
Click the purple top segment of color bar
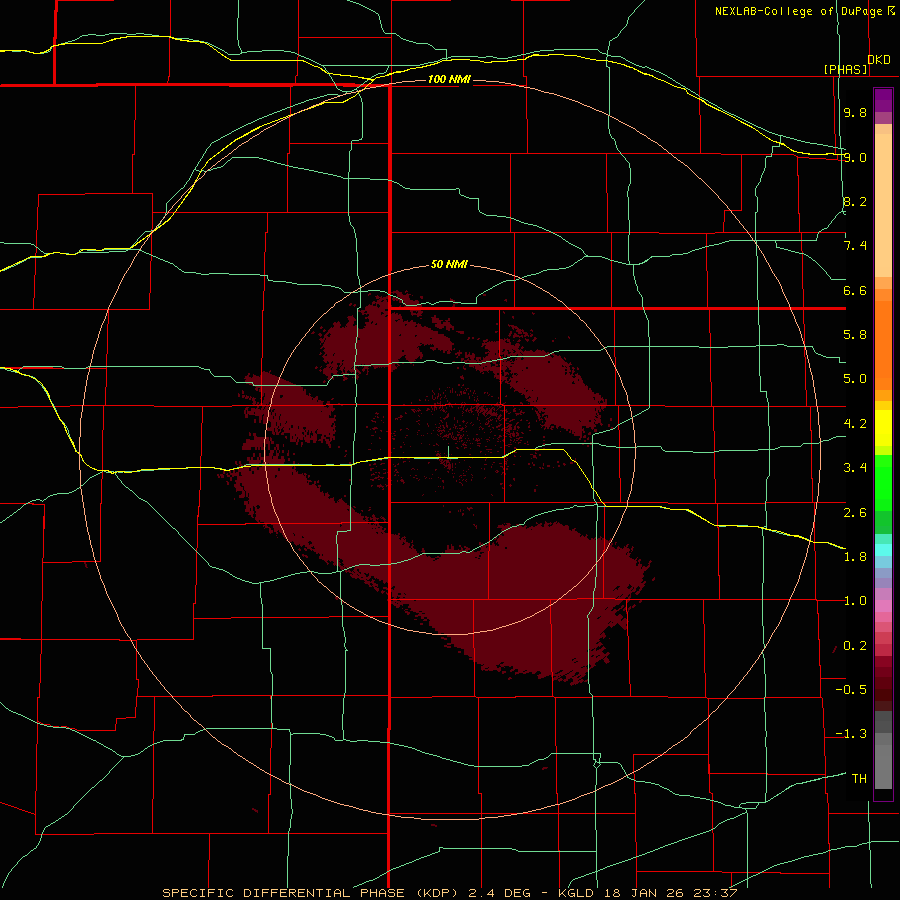point(883,100)
